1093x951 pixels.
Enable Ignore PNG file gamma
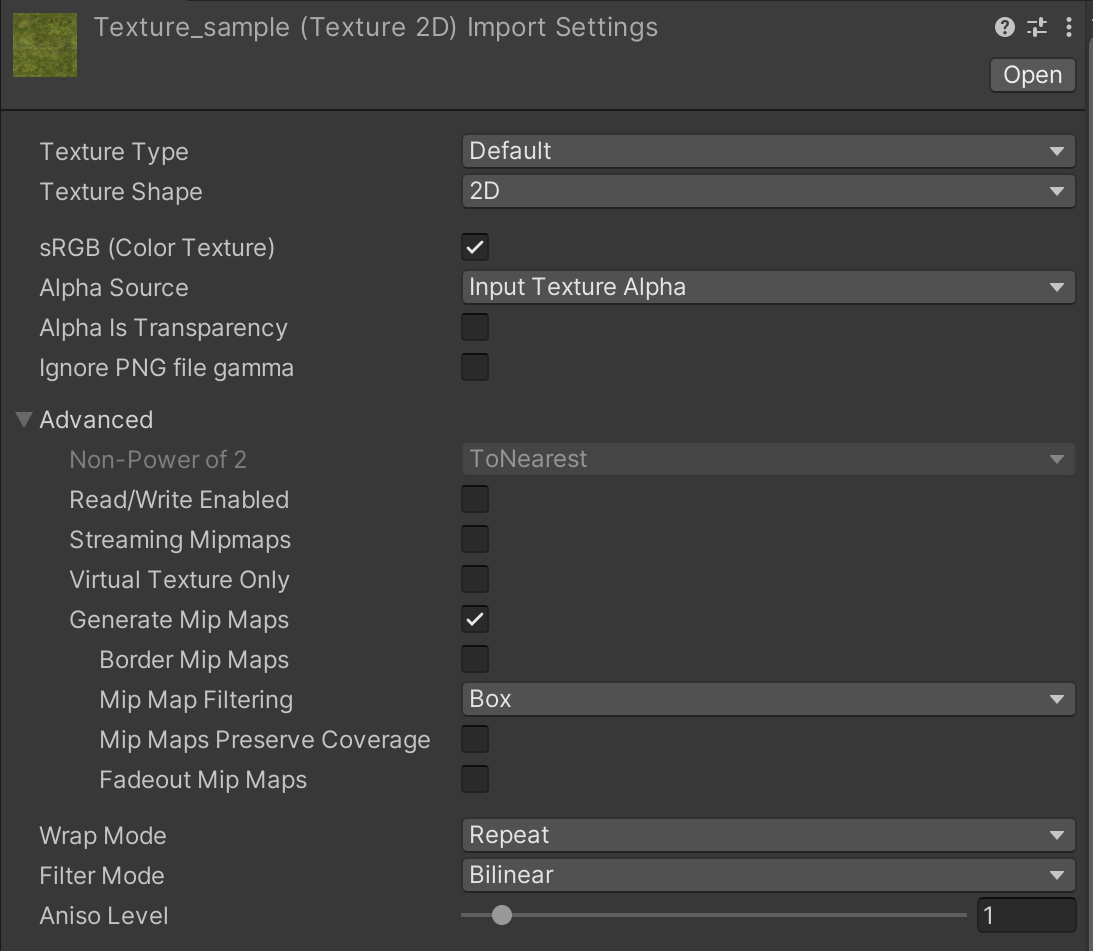pos(475,367)
